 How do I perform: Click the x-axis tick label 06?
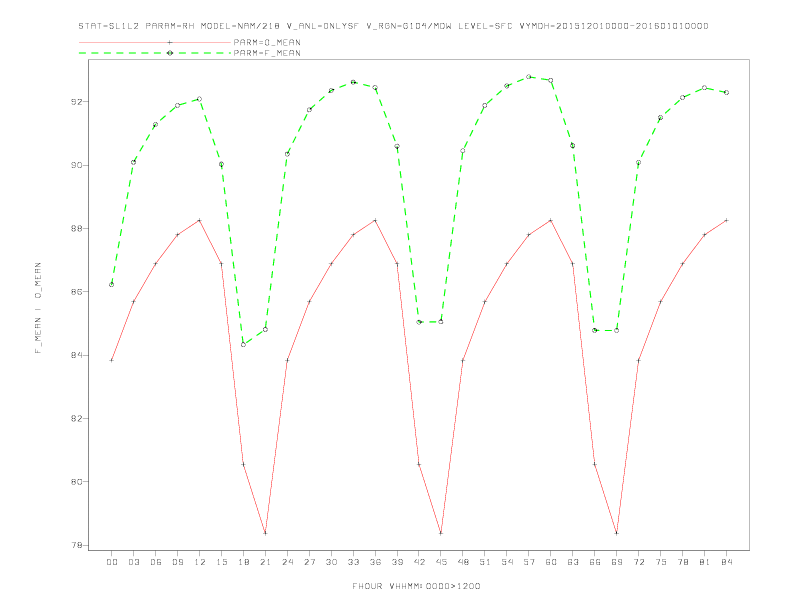pyautogui.click(x=156, y=562)
